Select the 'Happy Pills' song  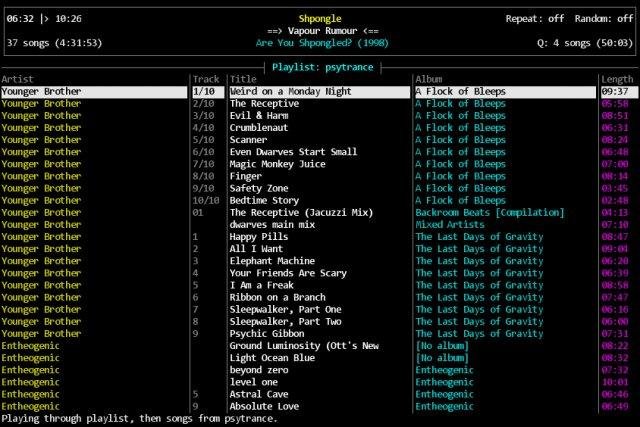(259, 237)
